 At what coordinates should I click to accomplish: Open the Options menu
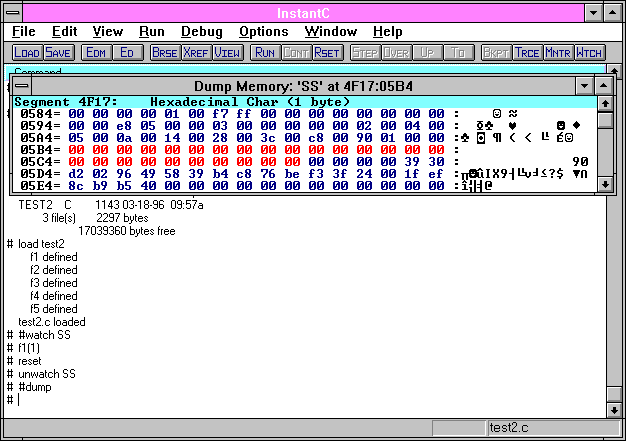[264, 32]
